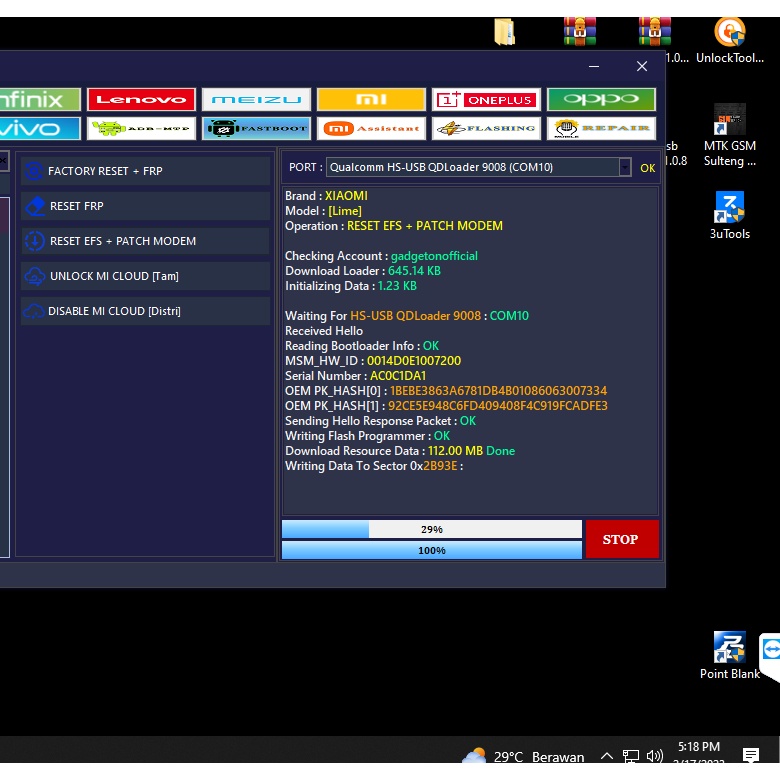This screenshot has height=780, width=780.
Task: Select the OnePlus brand tab
Action: tap(486, 99)
